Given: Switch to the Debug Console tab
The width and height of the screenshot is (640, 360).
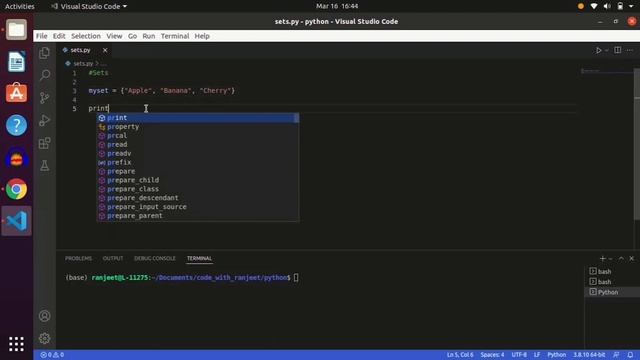Looking at the screenshot, I should 155,258.
